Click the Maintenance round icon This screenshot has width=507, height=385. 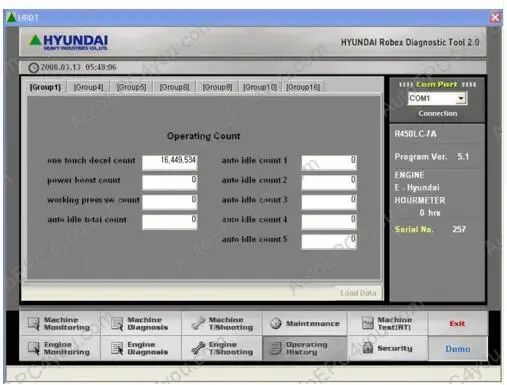(276, 323)
